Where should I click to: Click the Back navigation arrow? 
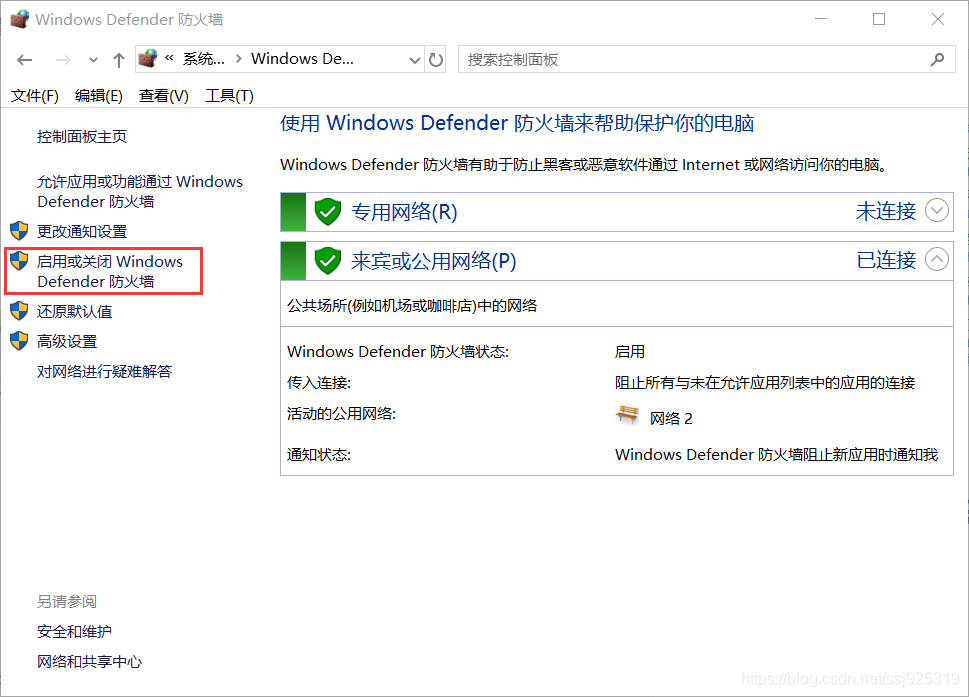(25, 60)
